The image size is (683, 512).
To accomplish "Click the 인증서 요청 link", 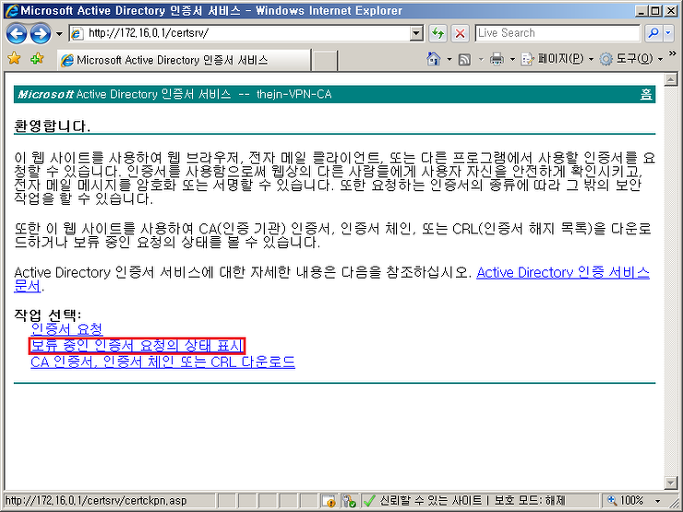I will click(x=67, y=329).
